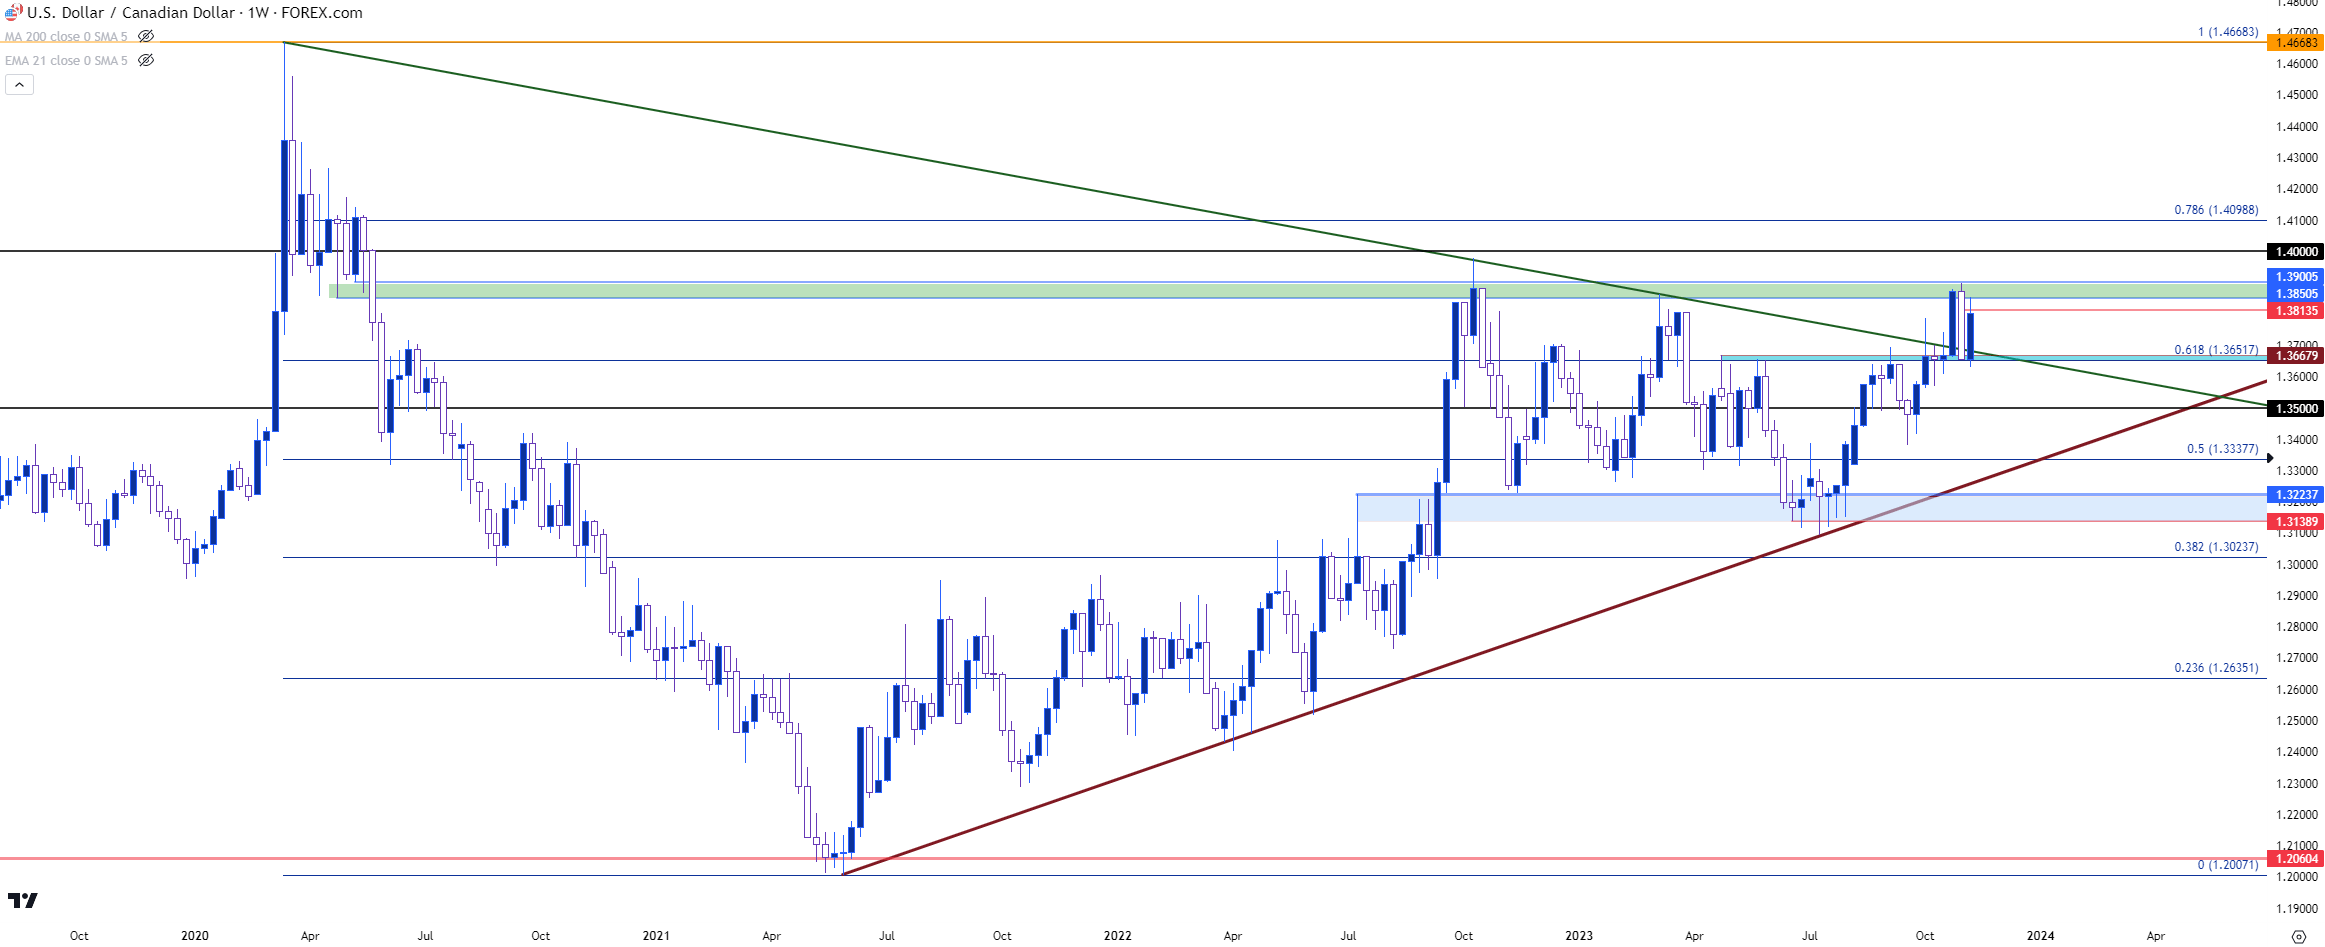Click the current price label 1.36679

(x=2295, y=355)
